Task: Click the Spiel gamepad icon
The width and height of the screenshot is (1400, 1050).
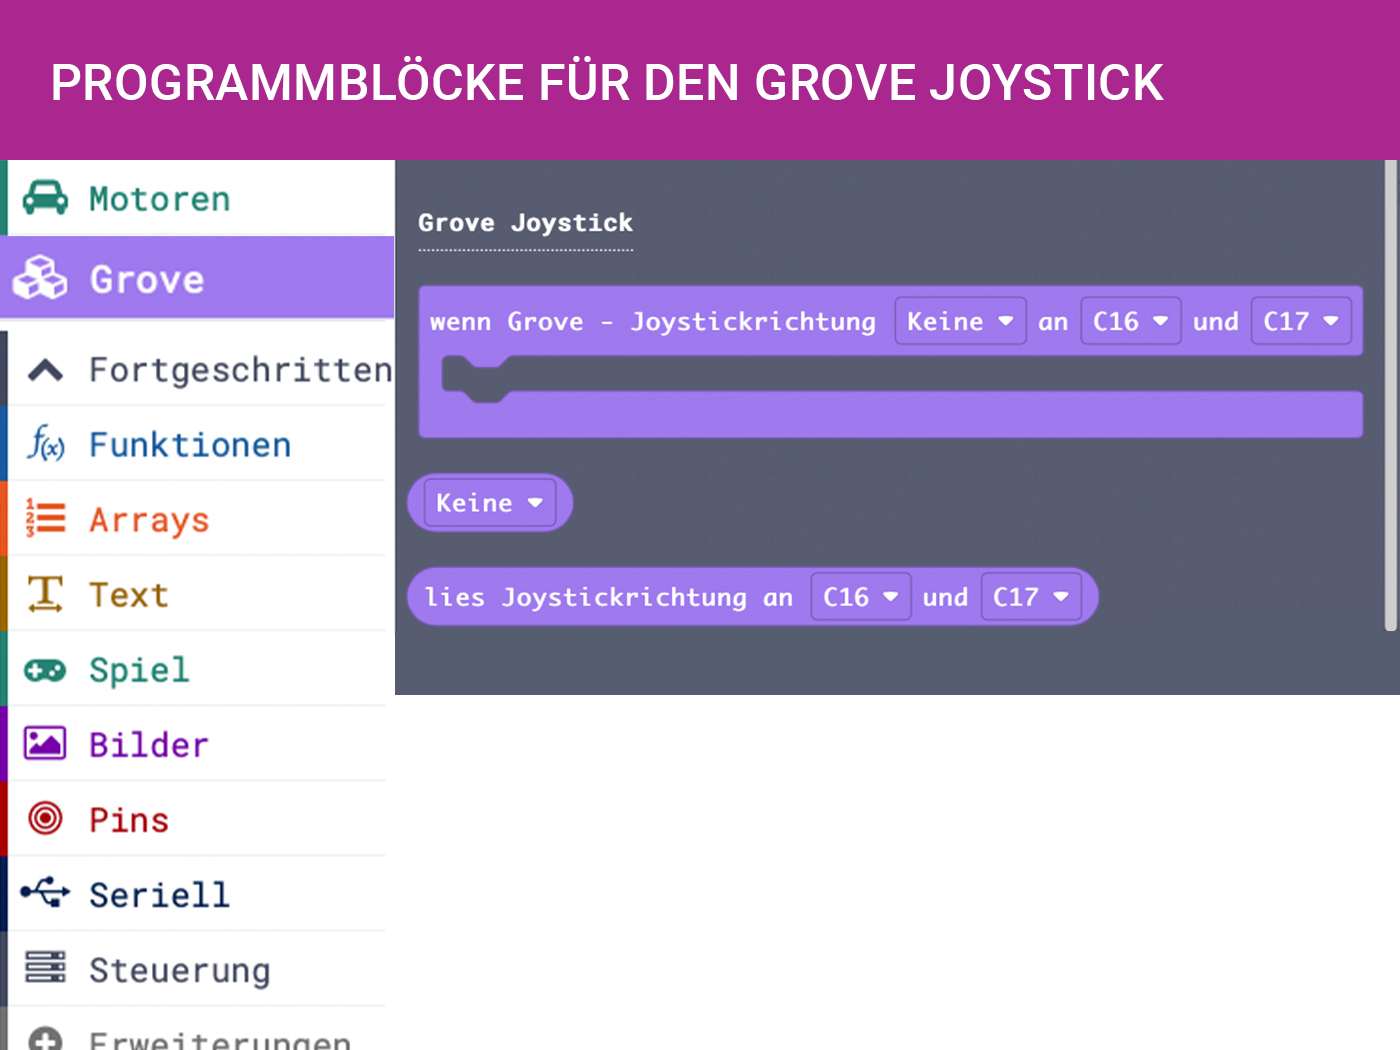Action: coord(45,670)
